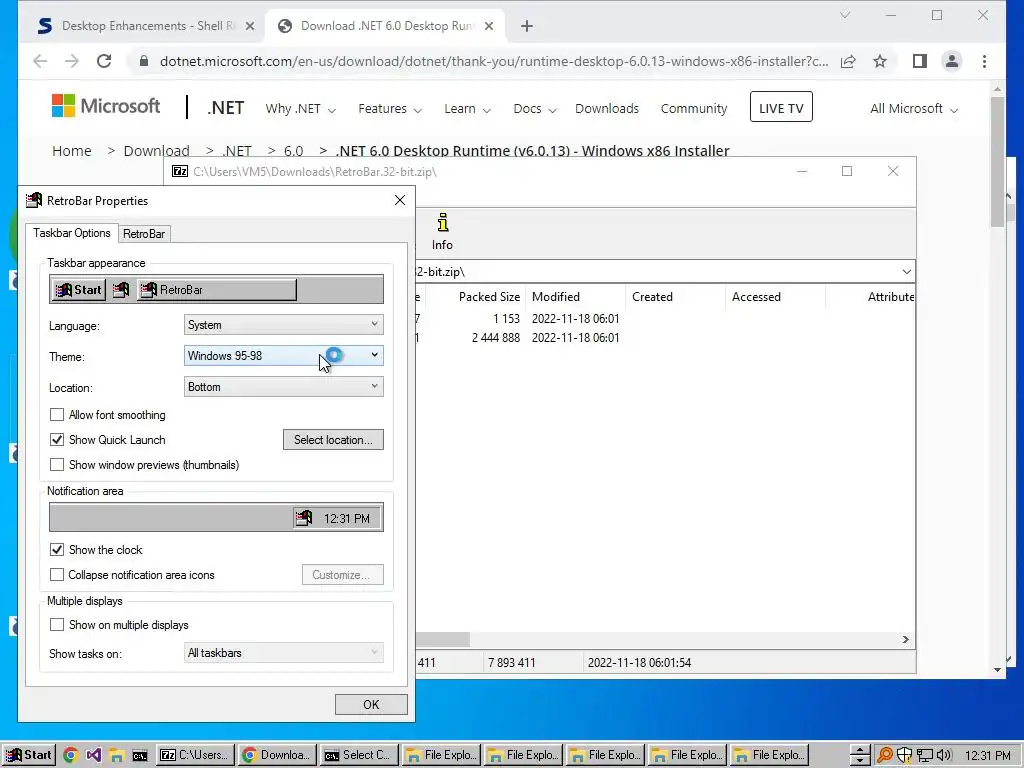Expand the Why .NET menu
Screen dimensions: 1024x768
pos(300,108)
